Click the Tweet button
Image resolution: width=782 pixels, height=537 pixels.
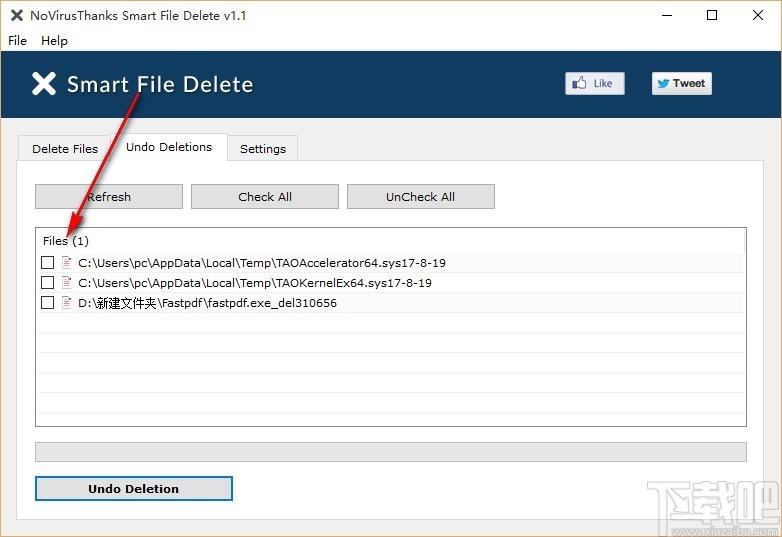682,83
